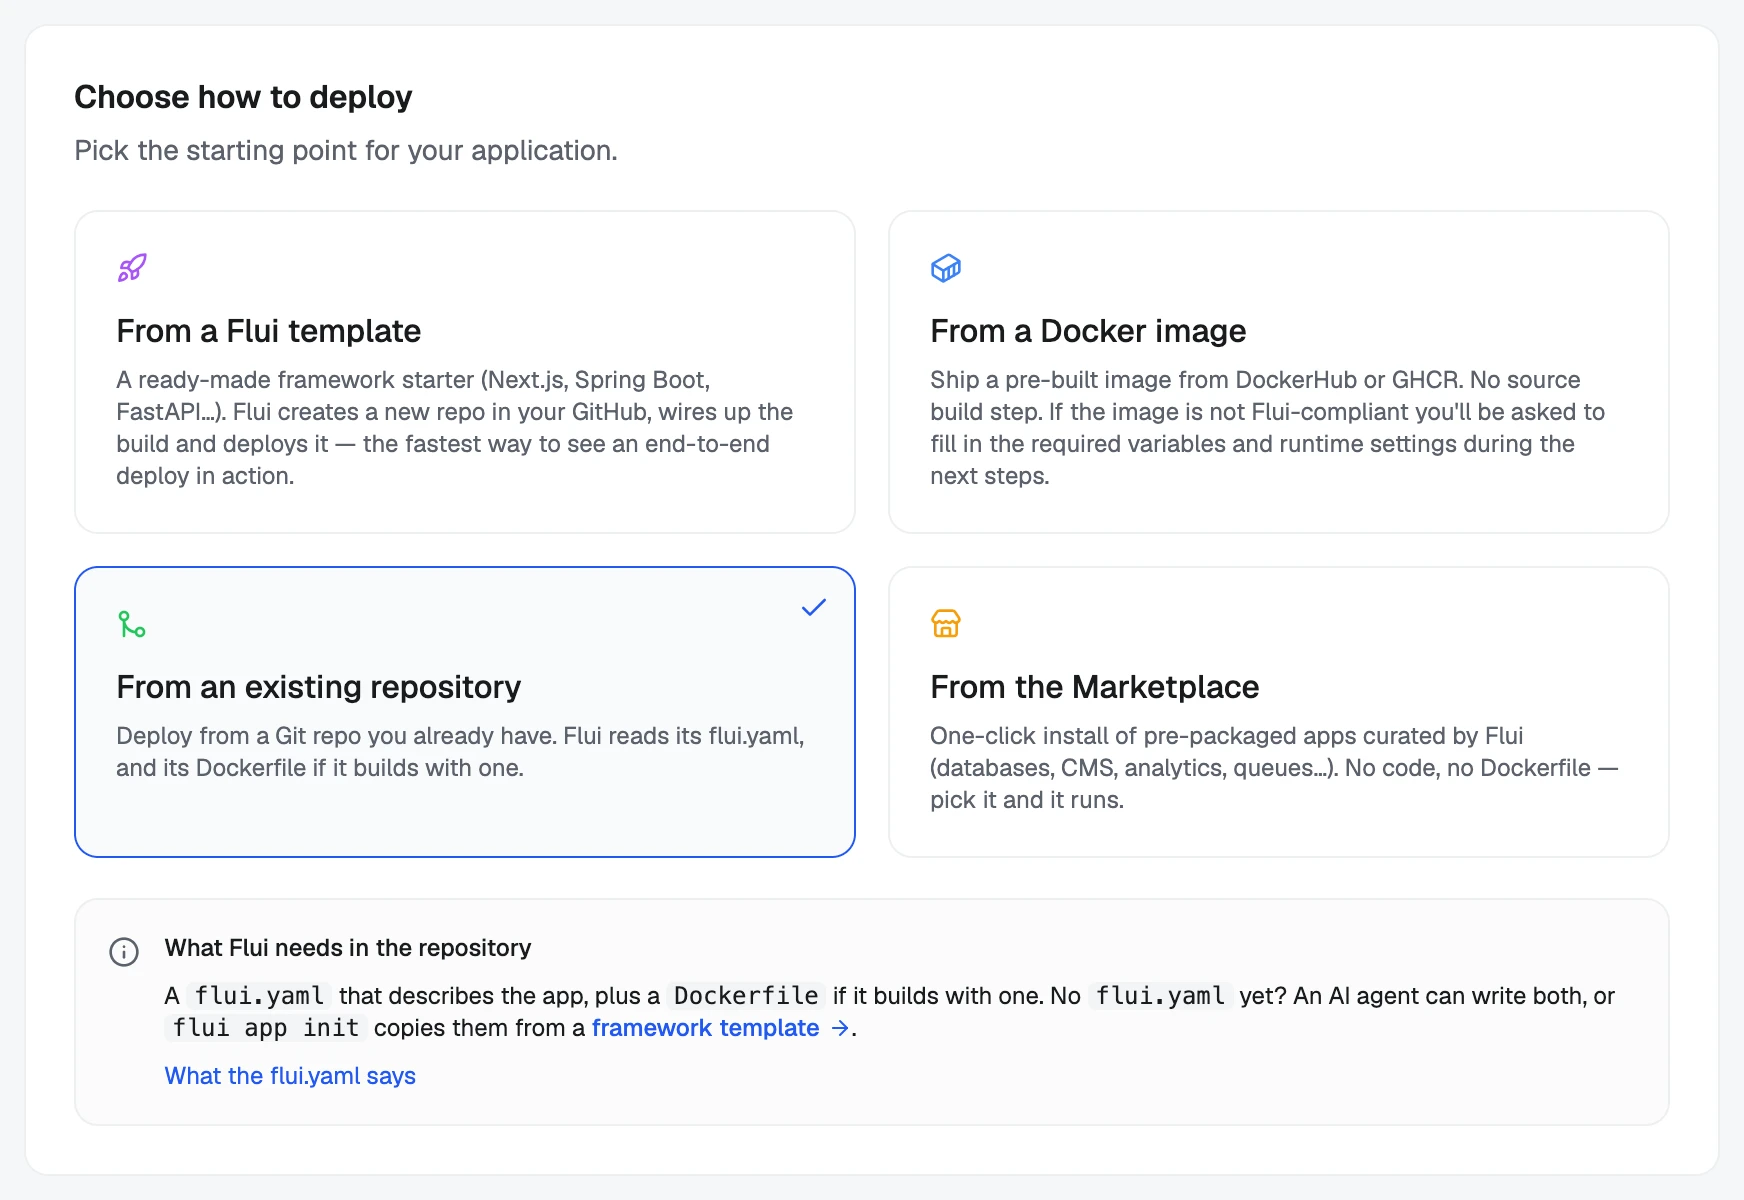Click the Marketplace description paragraph
This screenshot has width=1744, height=1200.
(1274, 768)
